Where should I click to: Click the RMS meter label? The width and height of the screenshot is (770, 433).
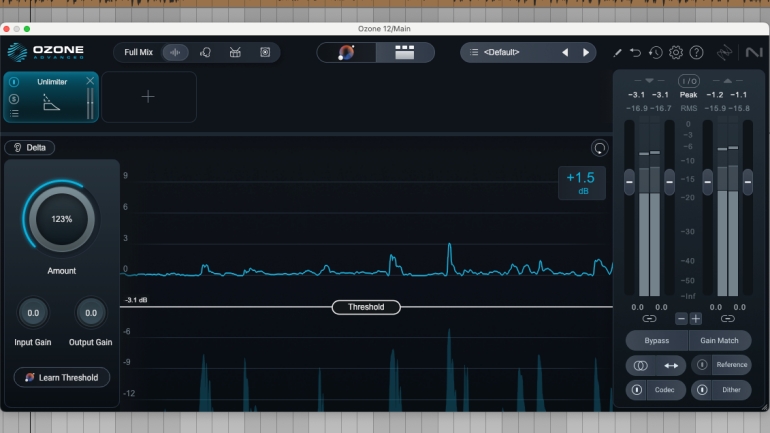pyautogui.click(x=688, y=108)
